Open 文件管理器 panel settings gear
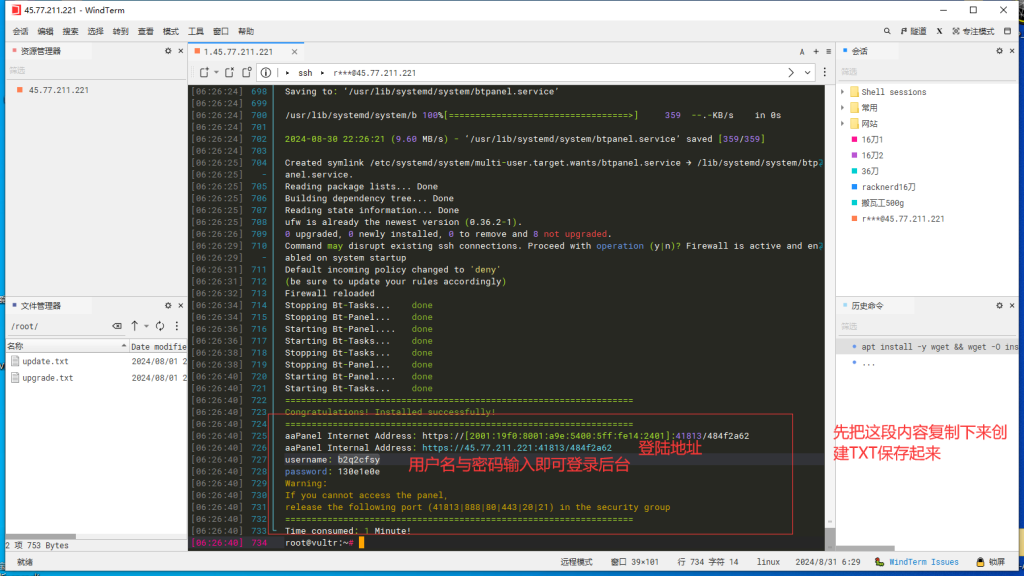Image resolution: width=1024 pixels, height=576 pixels. (x=168, y=306)
